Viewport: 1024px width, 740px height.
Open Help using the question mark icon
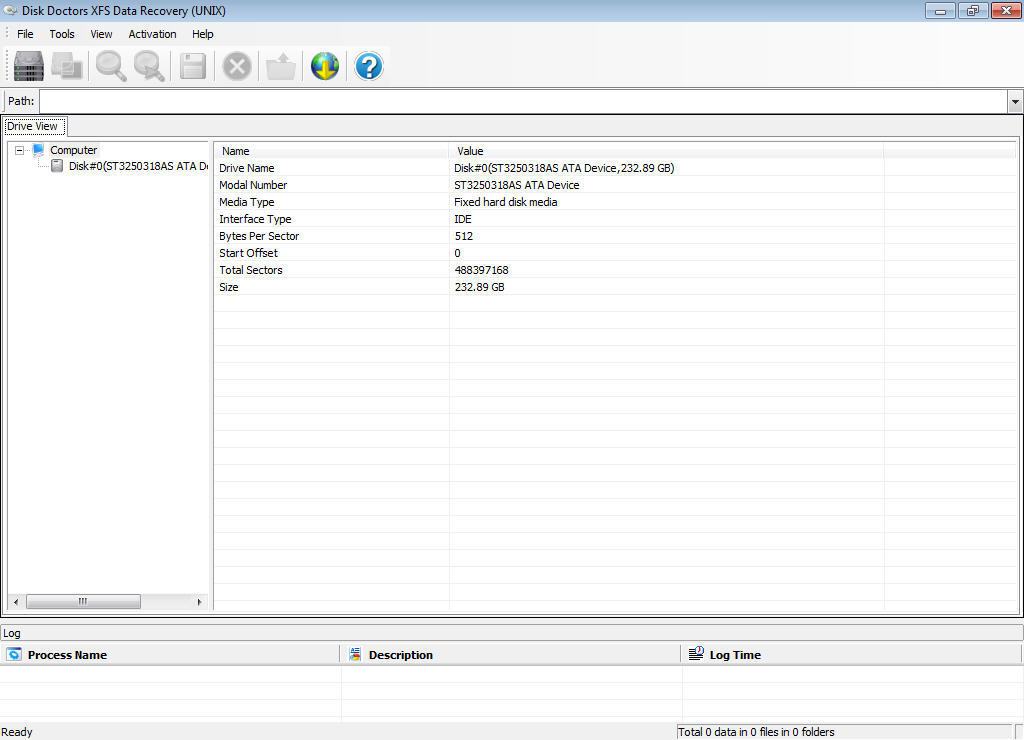click(x=368, y=66)
